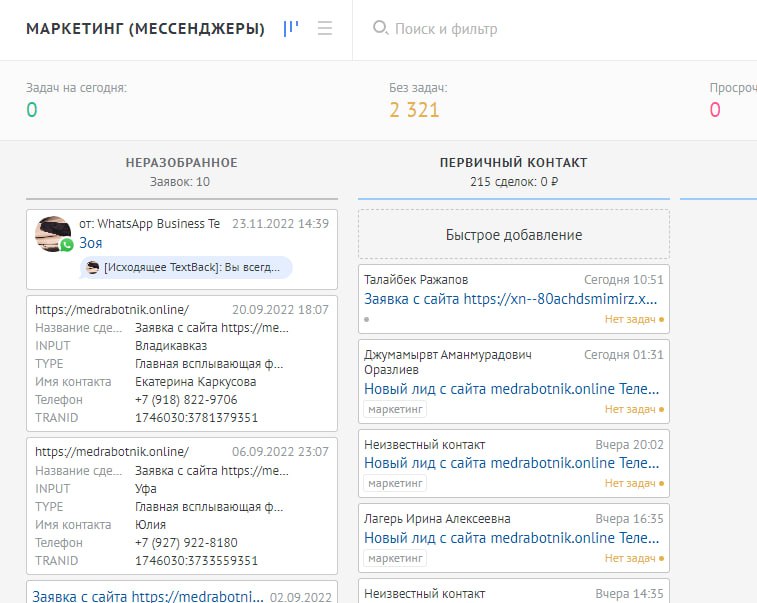
Task: Click the WhatsApp badge on Зоя's avatar
Action: click(x=67, y=245)
